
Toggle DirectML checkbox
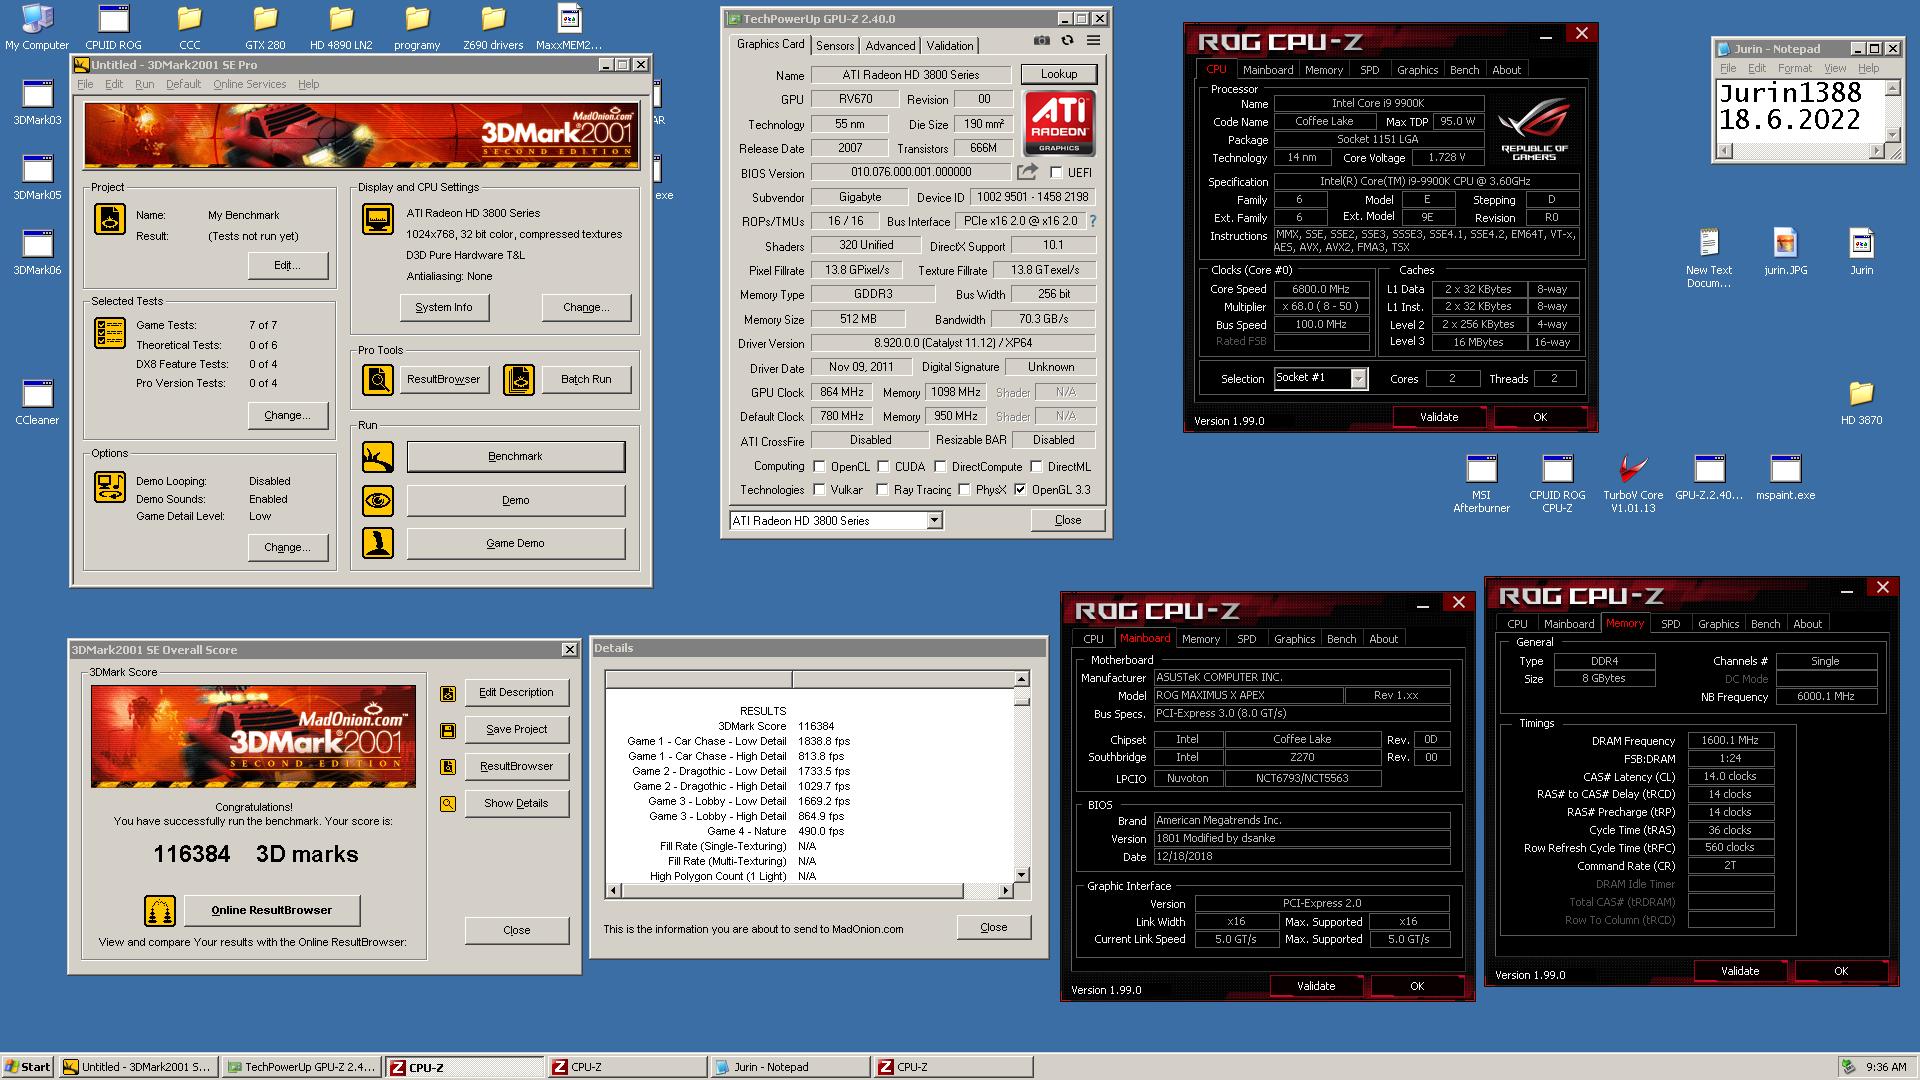pyautogui.click(x=1036, y=466)
